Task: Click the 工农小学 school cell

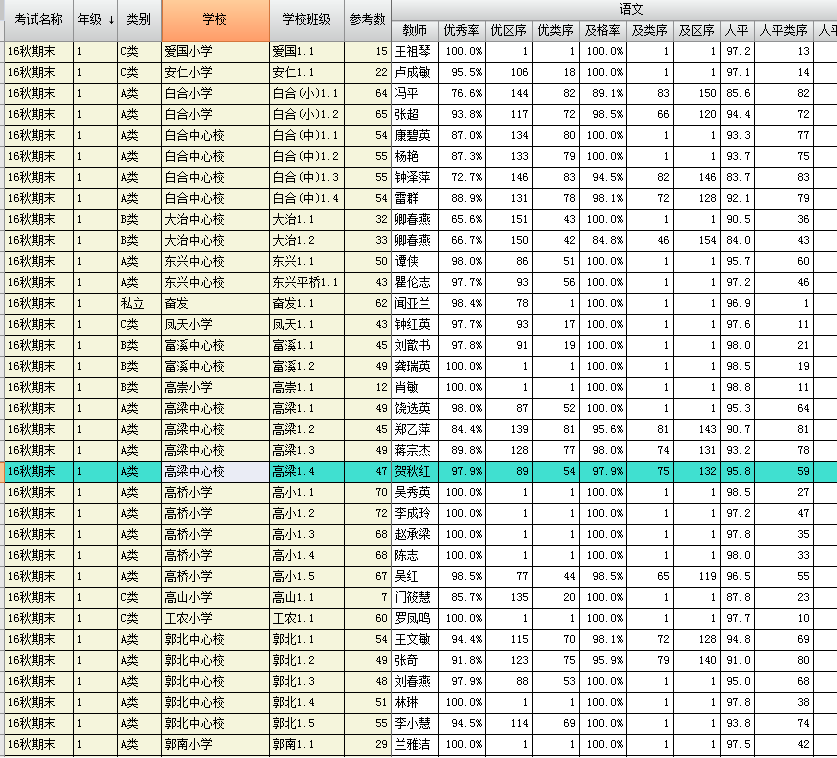Action: [x=214, y=619]
